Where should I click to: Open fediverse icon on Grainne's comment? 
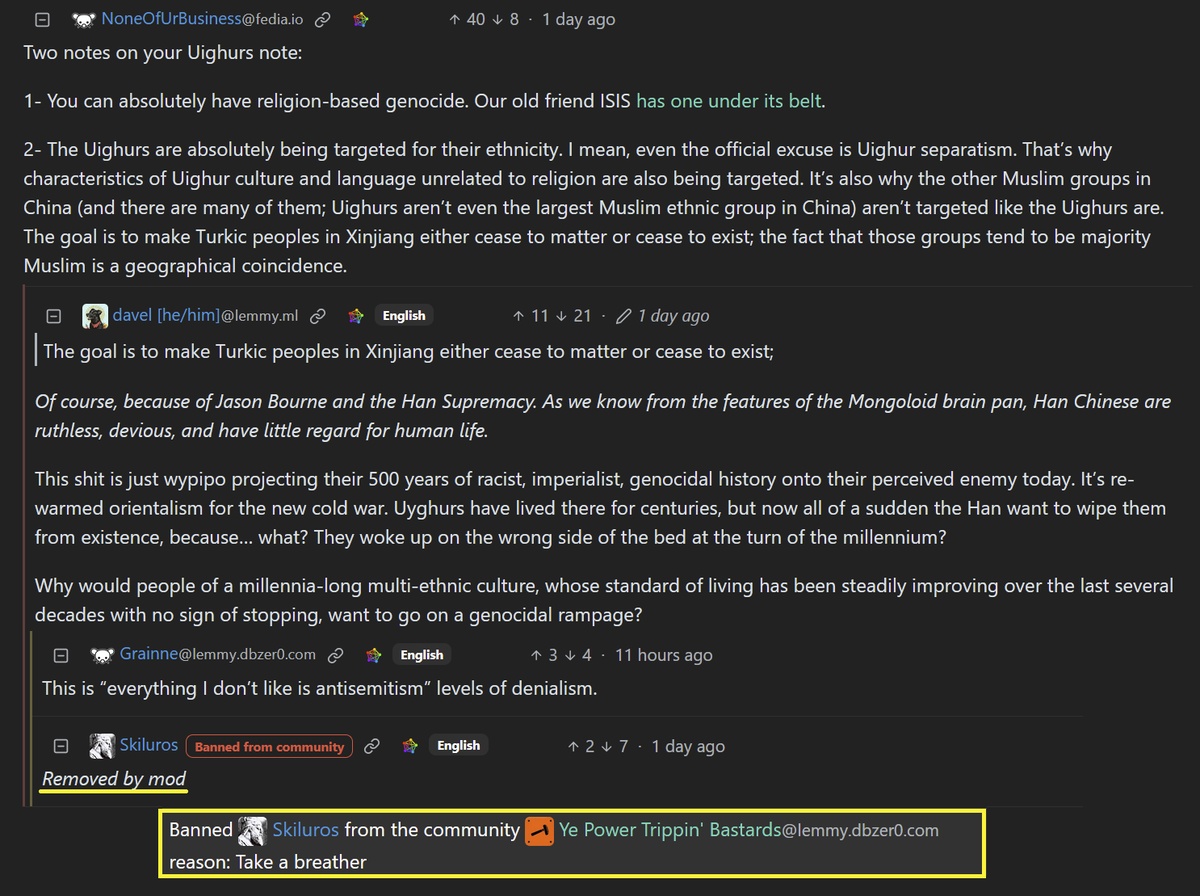click(x=373, y=655)
